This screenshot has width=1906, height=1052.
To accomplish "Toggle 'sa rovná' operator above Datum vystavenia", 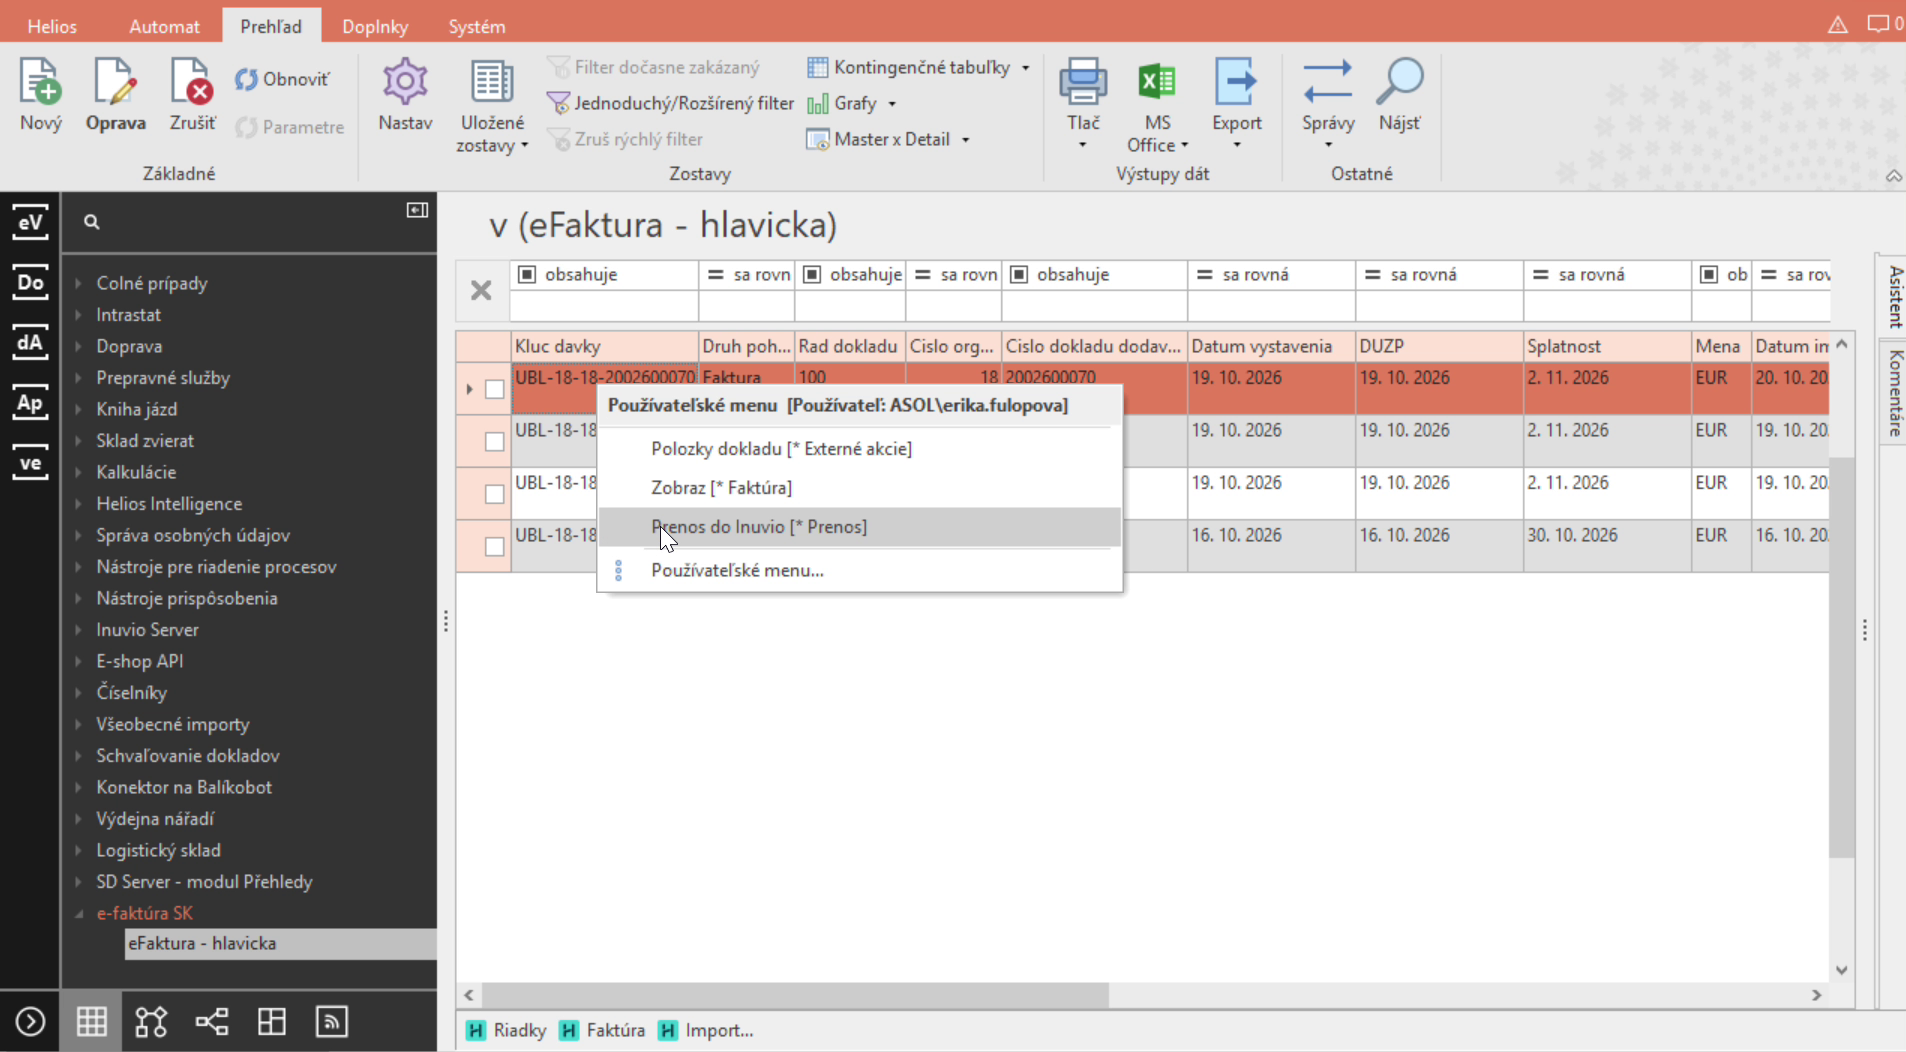I will pyautogui.click(x=1205, y=274).
